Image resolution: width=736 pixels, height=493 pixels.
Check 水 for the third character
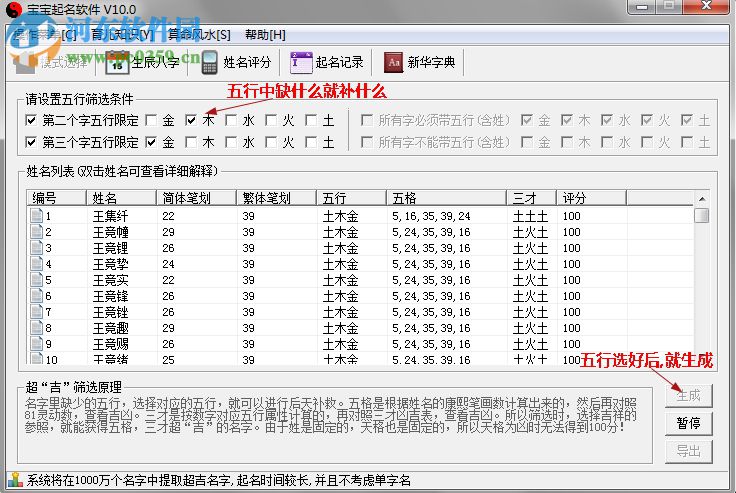231,142
